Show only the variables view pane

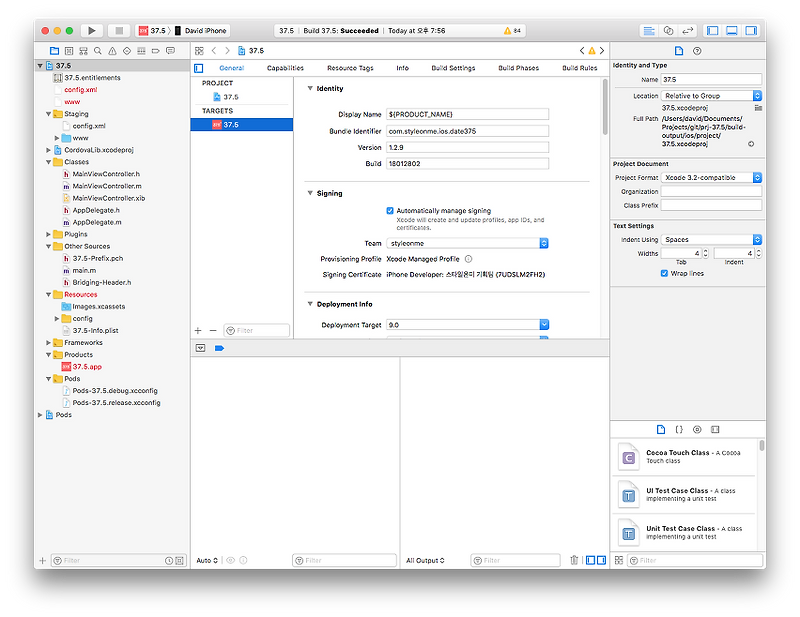[x=590, y=560]
